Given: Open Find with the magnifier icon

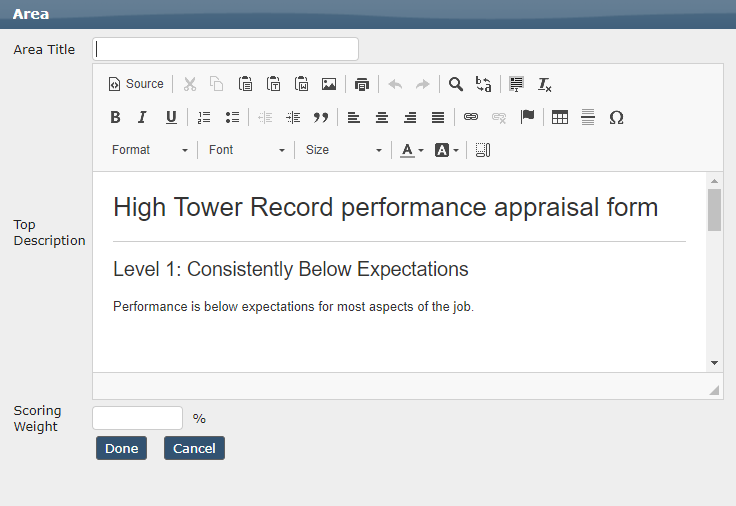Looking at the screenshot, I should pyautogui.click(x=455, y=84).
